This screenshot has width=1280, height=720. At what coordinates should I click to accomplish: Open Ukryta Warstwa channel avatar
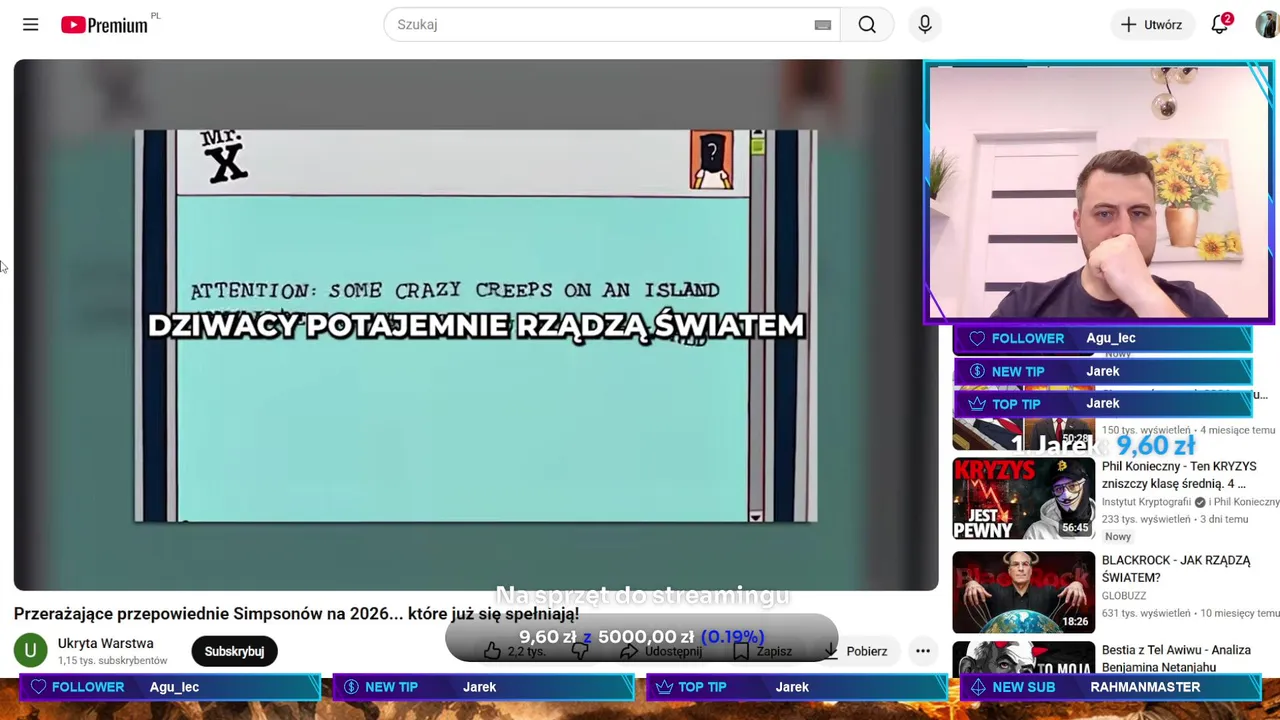coord(30,651)
